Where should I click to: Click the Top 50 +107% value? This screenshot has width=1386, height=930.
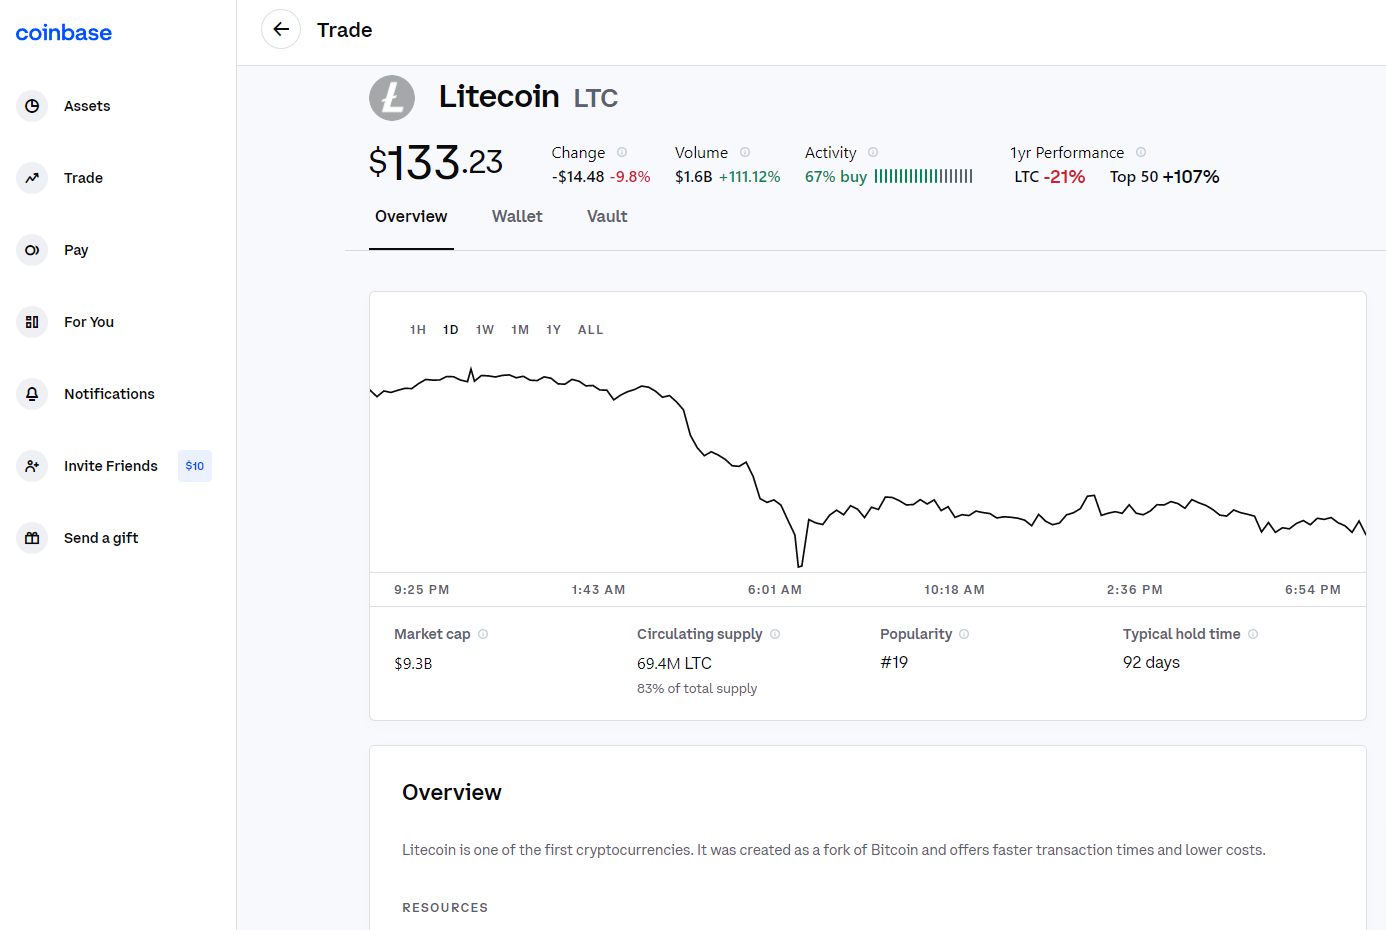click(x=1165, y=177)
